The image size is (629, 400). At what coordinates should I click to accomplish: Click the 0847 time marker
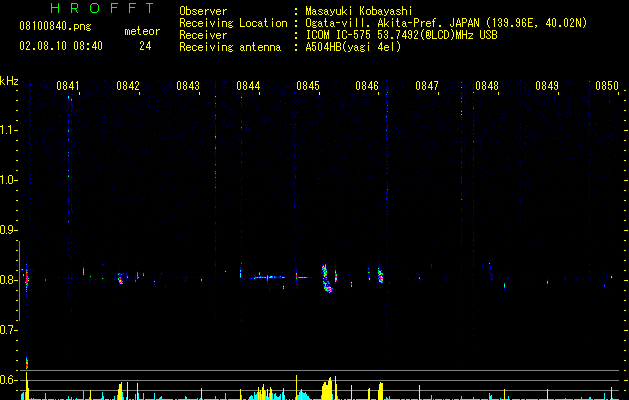(427, 86)
